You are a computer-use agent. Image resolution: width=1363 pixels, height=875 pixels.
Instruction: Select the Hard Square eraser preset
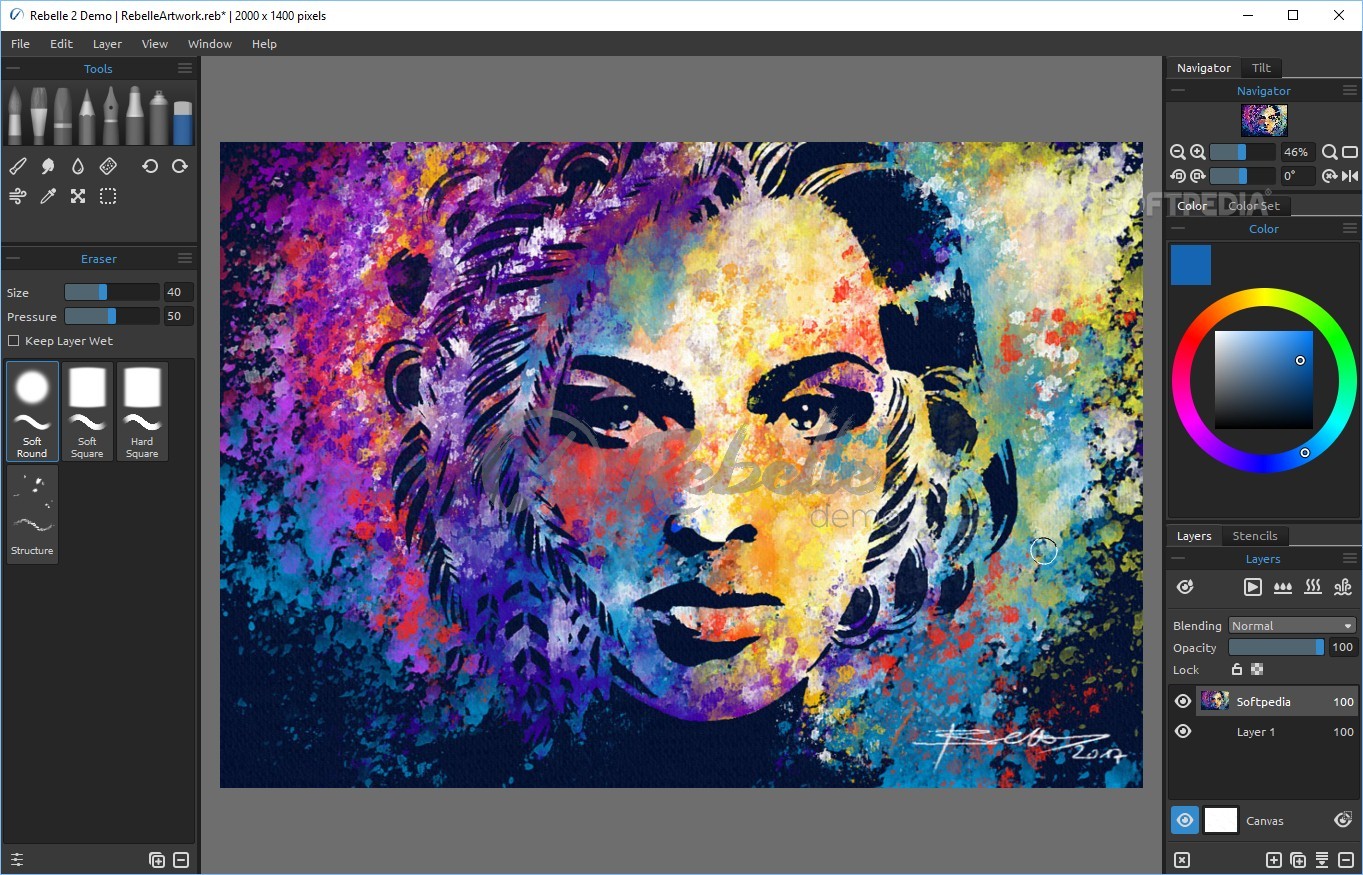tap(142, 410)
